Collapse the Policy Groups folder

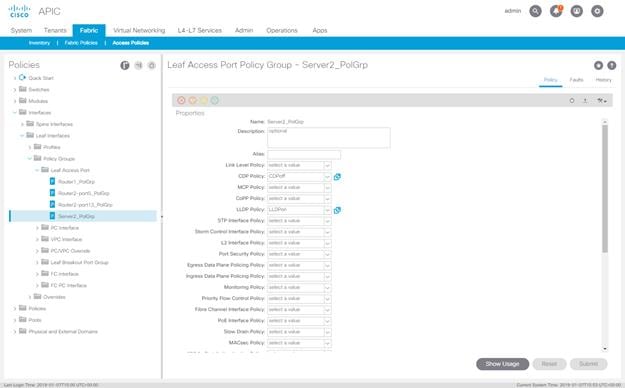point(30,159)
